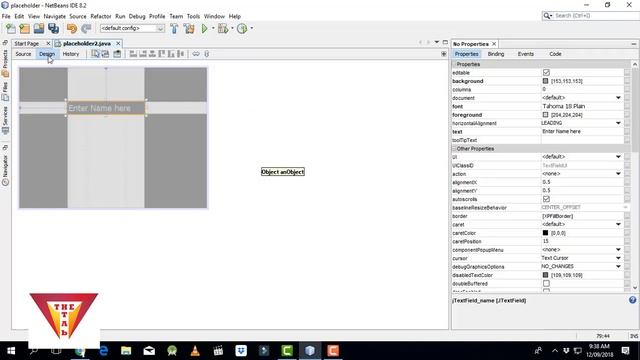Image resolution: width=640 pixels, height=360 pixels.
Task: Click the Open Project toolbar icon
Action: [x=39, y=29]
